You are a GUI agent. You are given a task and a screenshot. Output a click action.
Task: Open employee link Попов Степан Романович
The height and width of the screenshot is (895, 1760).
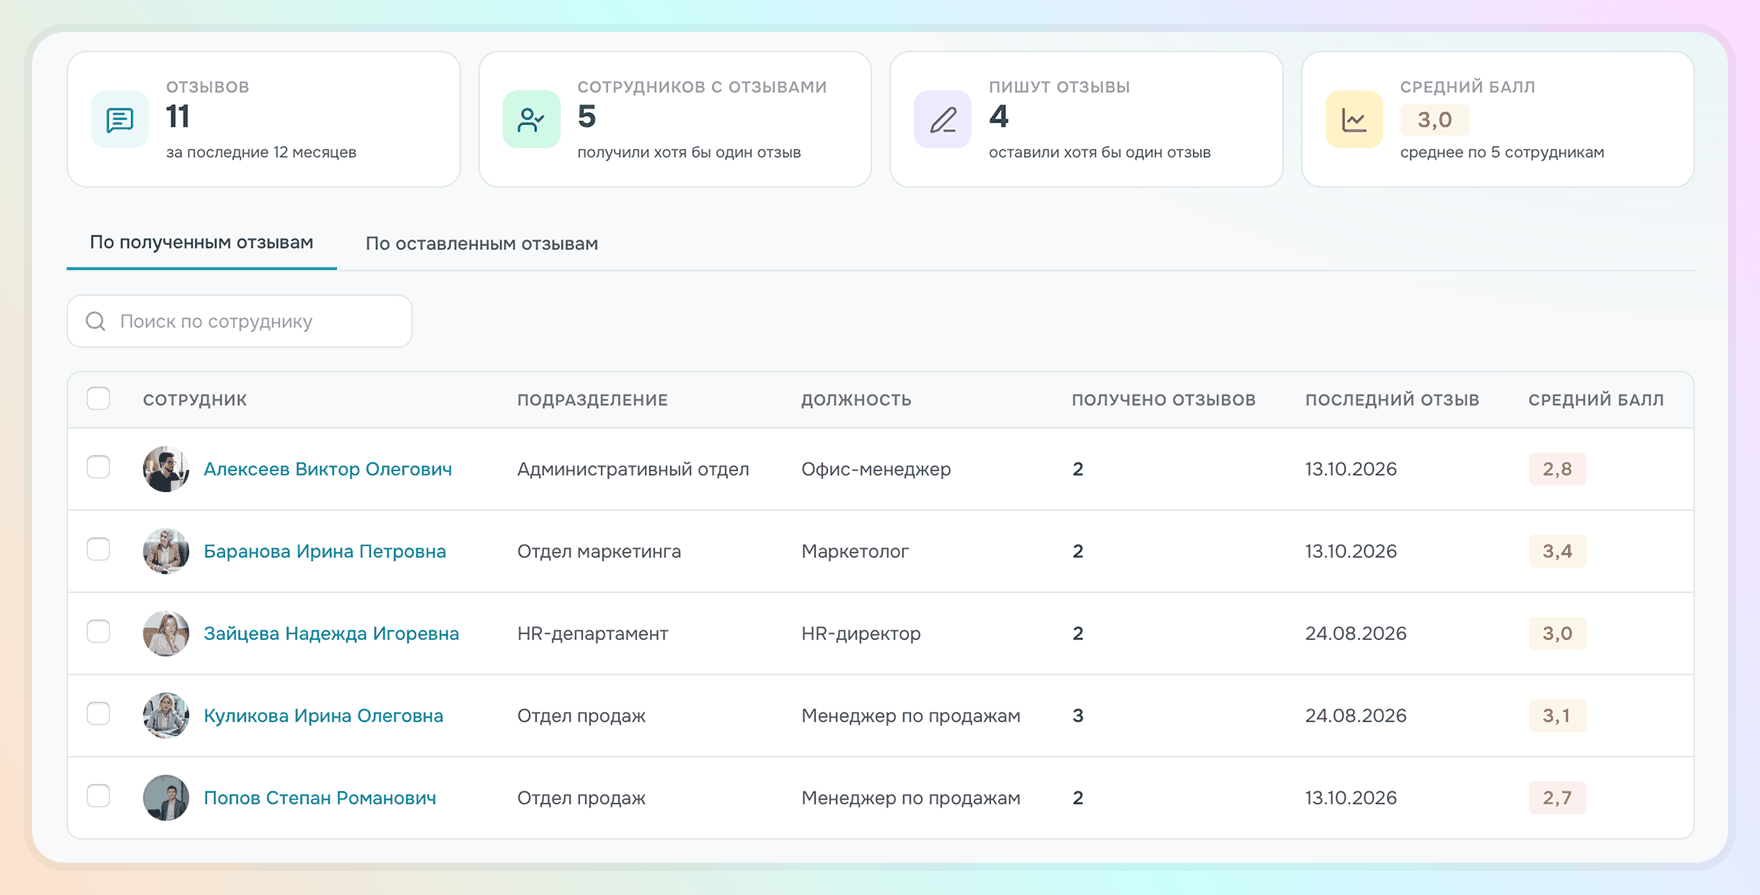(x=320, y=798)
